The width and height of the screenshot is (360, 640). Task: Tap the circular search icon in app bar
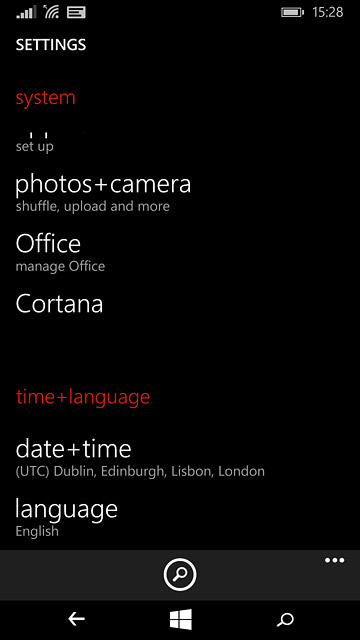point(180,574)
